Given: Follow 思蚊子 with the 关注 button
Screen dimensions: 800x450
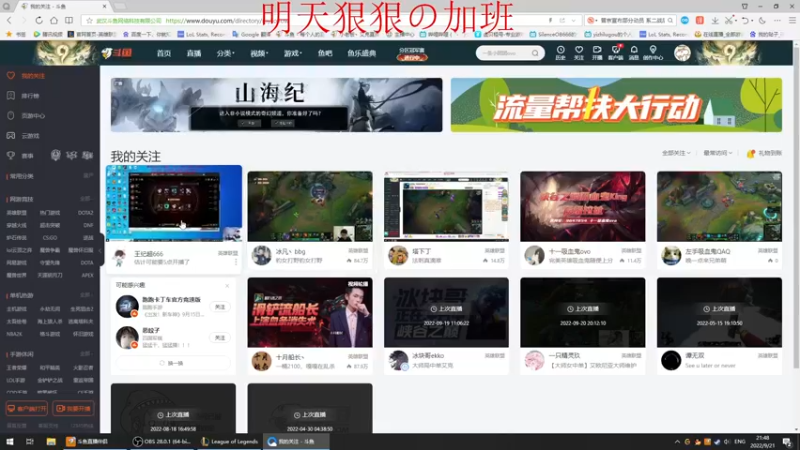Looking at the screenshot, I should [x=220, y=338].
